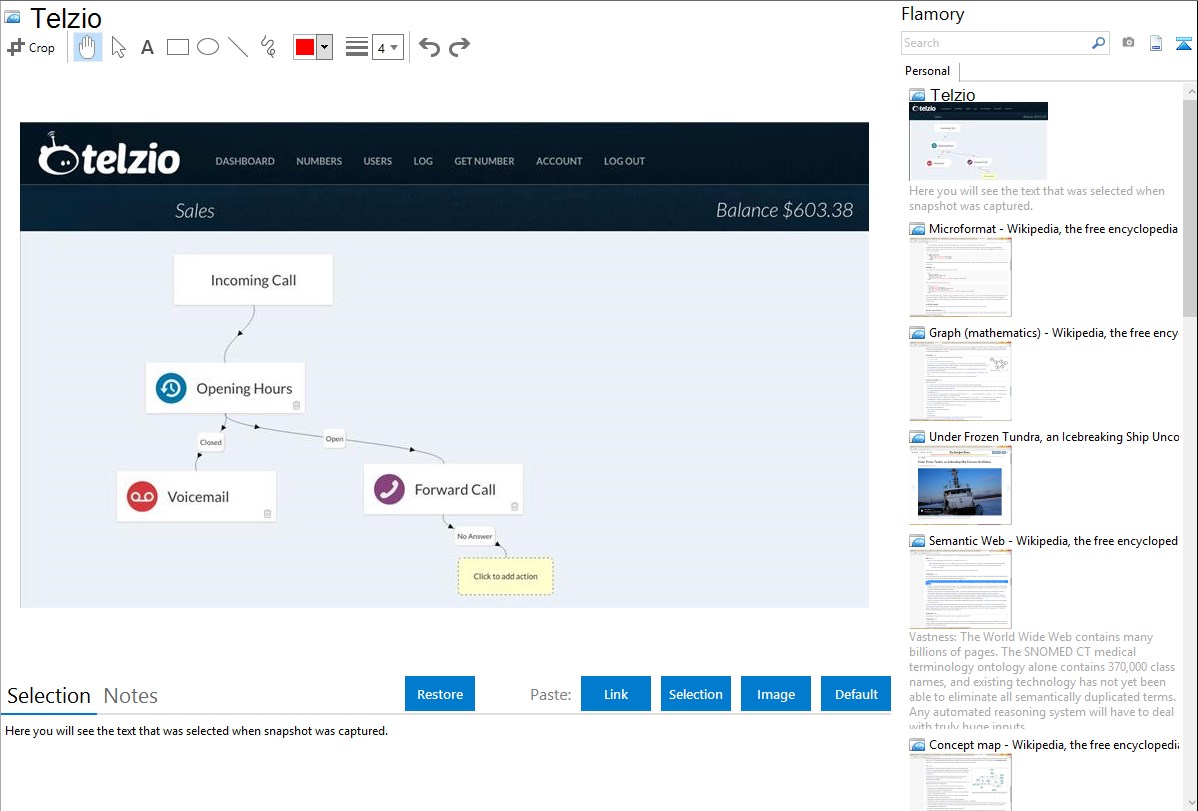Undo the last annotation
Screen dimensions: 1198x811
click(429, 47)
